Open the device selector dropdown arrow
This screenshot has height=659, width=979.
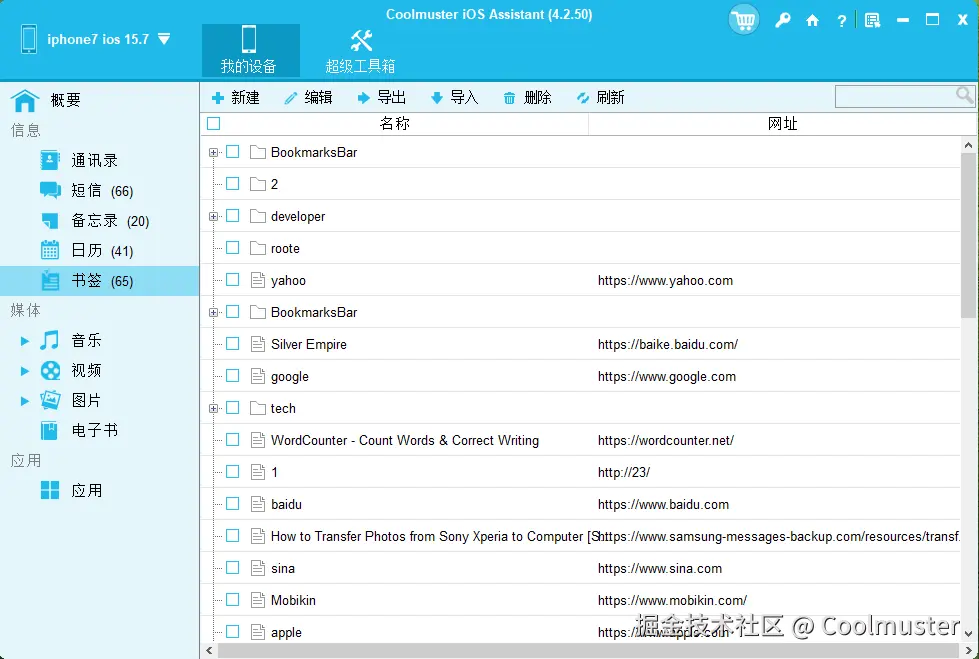pos(164,39)
